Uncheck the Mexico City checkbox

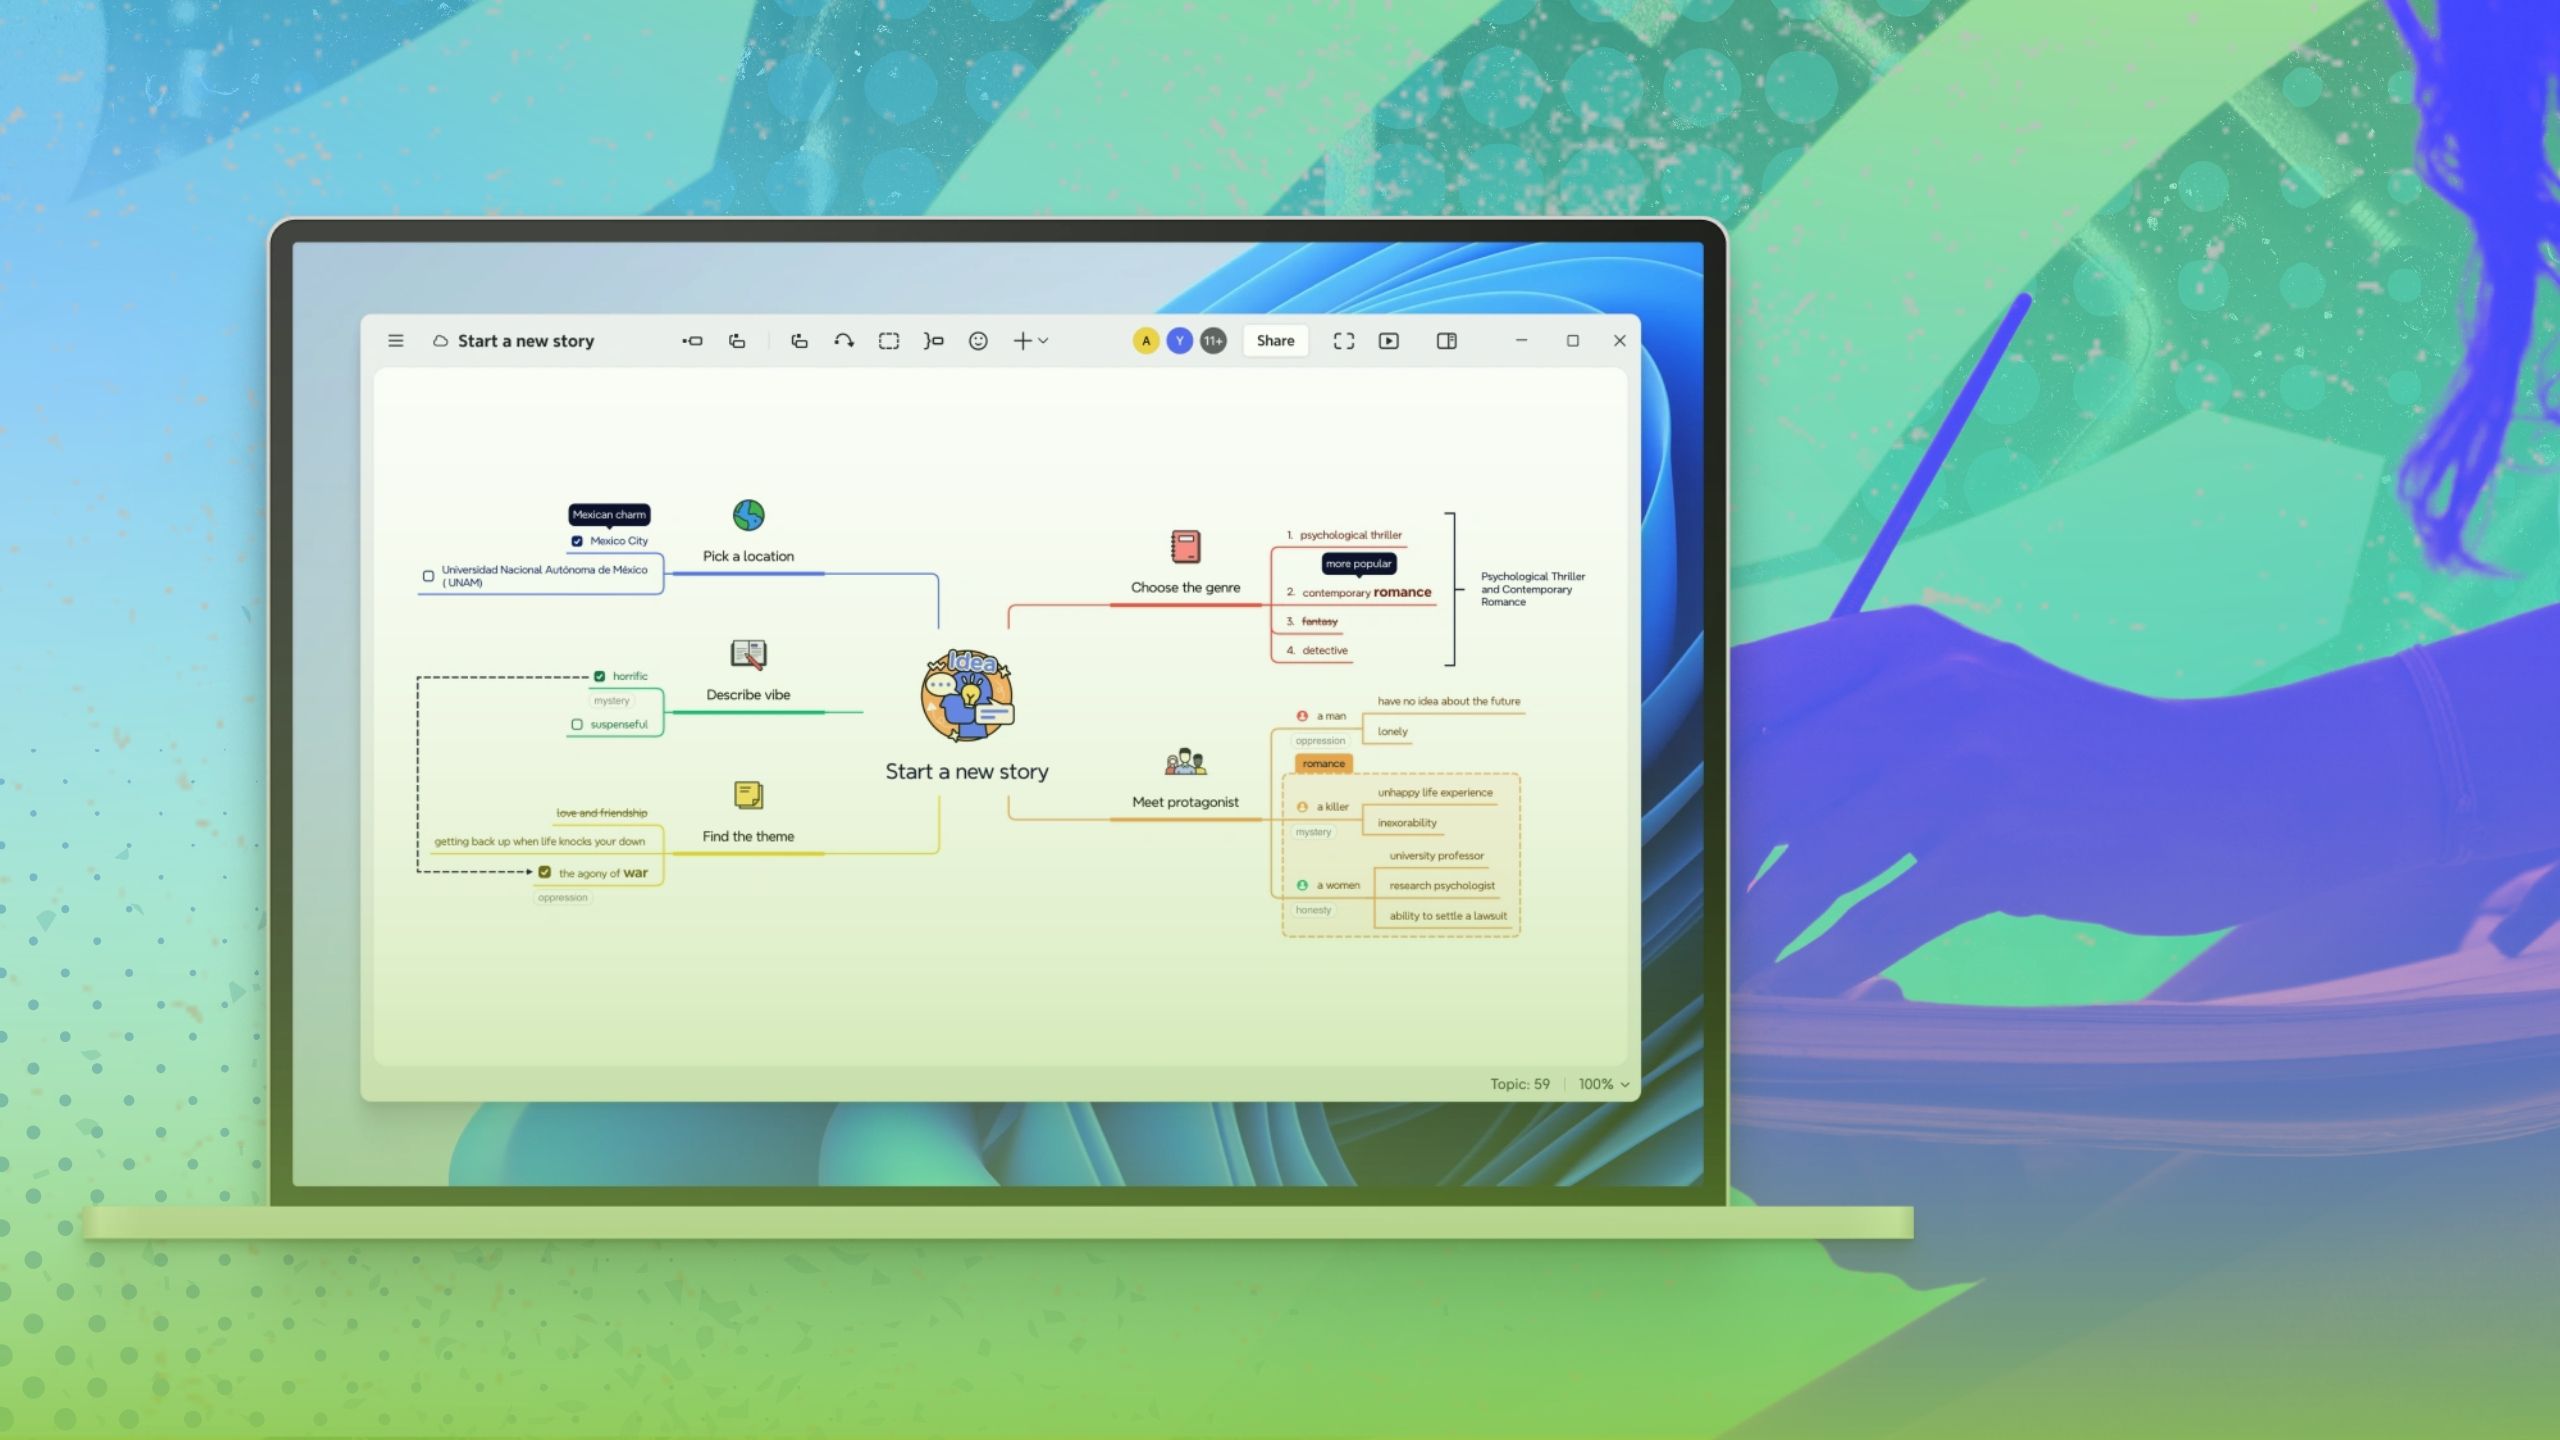coord(578,540)
